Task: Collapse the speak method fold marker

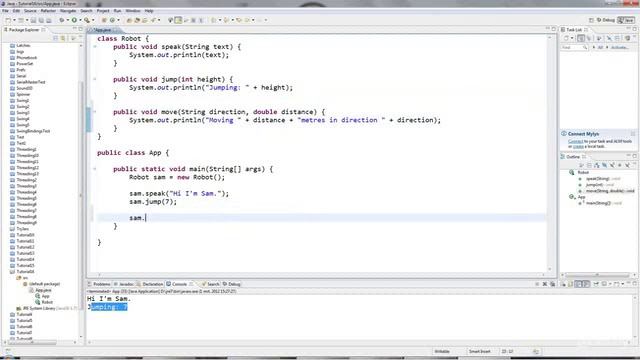Action: coord(95,47)
